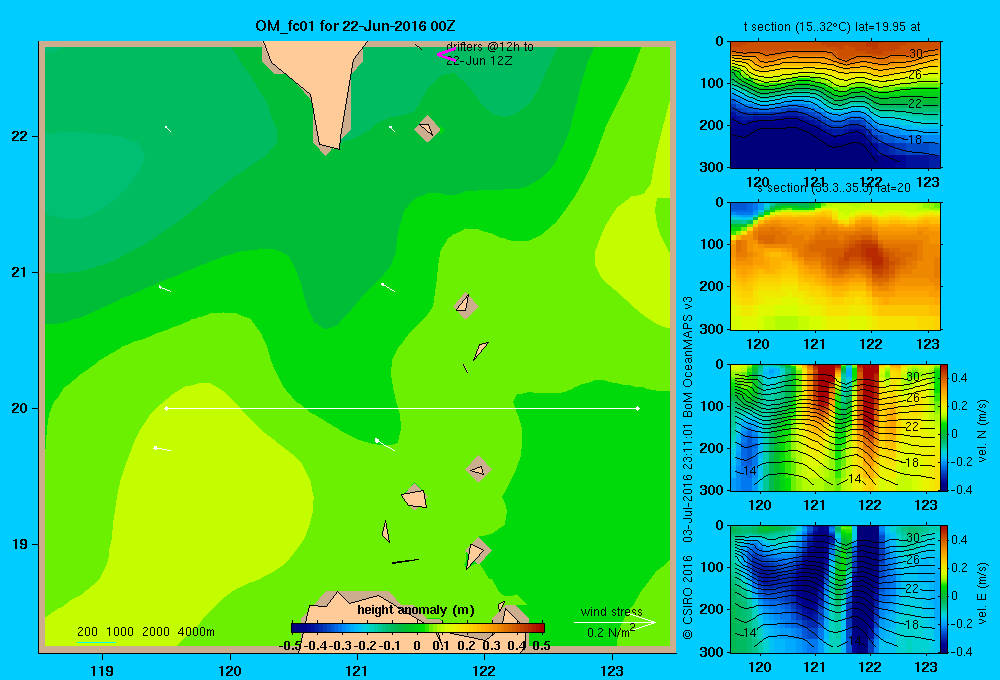Click the height anomaly colorbar
This screenshot has width=1000, height=680.
click(418, 628)
